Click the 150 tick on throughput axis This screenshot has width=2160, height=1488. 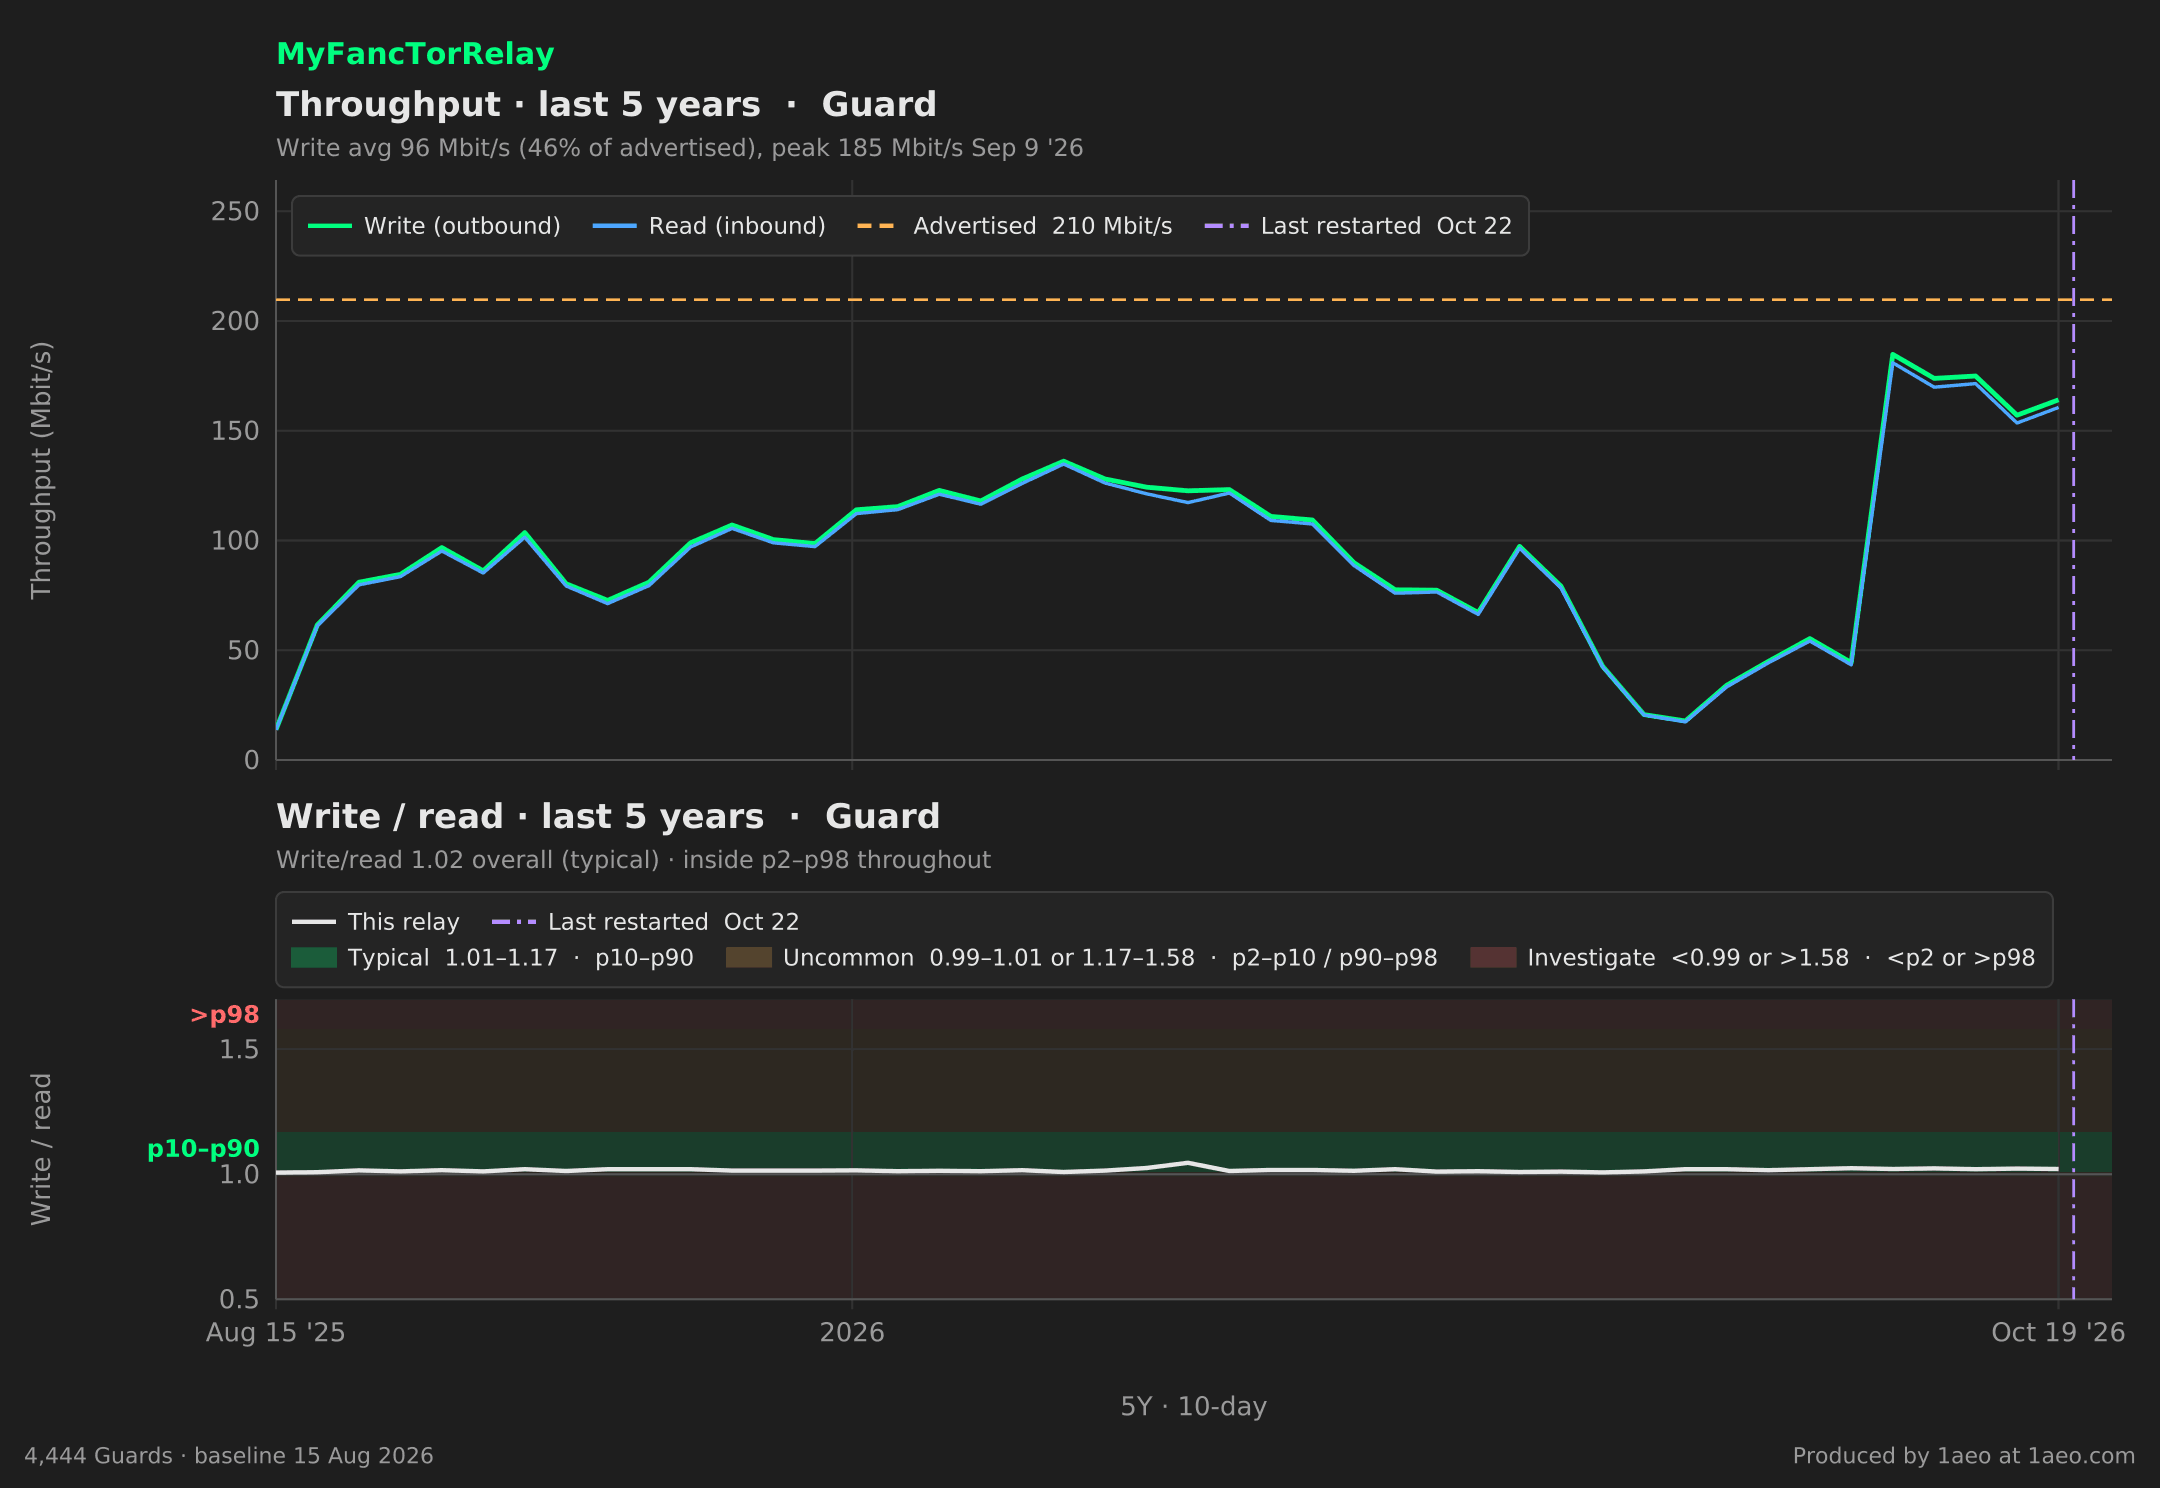point(235,431)
